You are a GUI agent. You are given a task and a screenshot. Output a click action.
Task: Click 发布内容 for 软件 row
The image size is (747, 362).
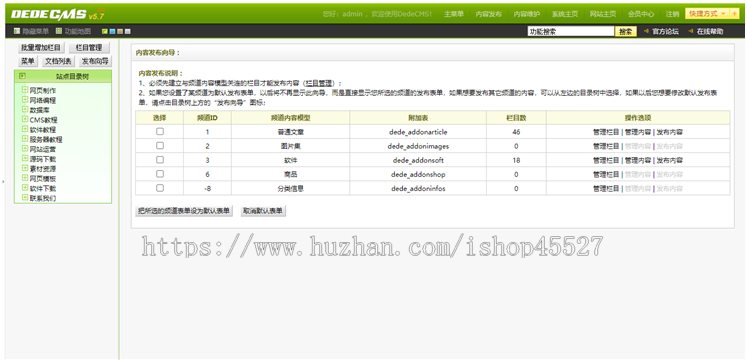[x=670, y=160]
